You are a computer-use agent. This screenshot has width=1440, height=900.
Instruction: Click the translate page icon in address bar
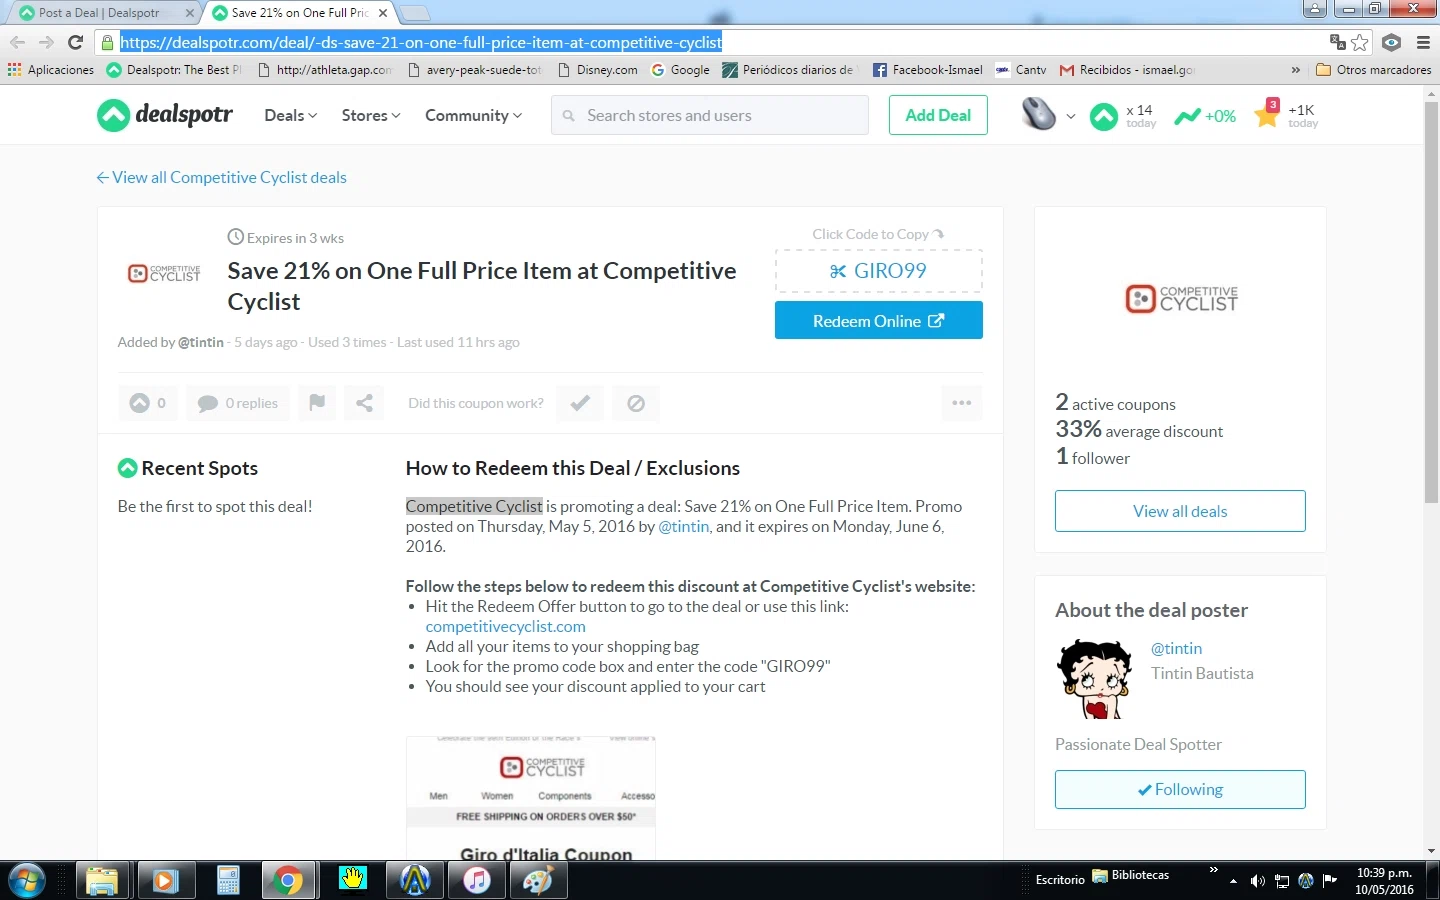click(x=1337, y=42)
